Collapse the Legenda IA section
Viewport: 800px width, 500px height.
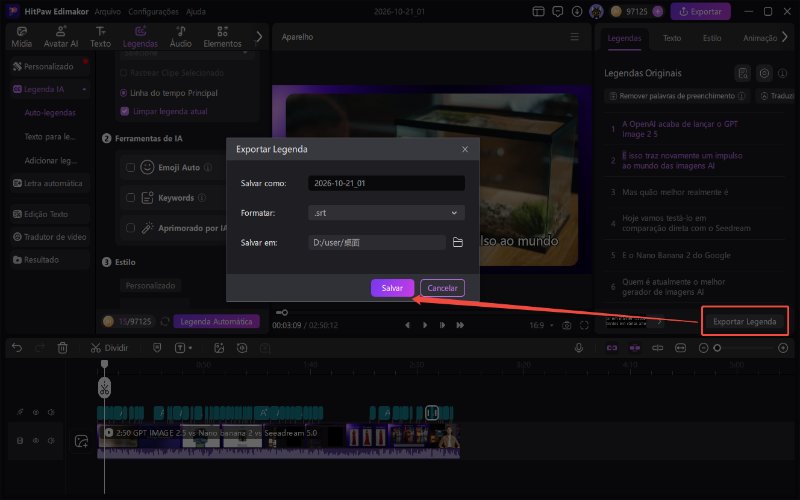pos(84,89)
